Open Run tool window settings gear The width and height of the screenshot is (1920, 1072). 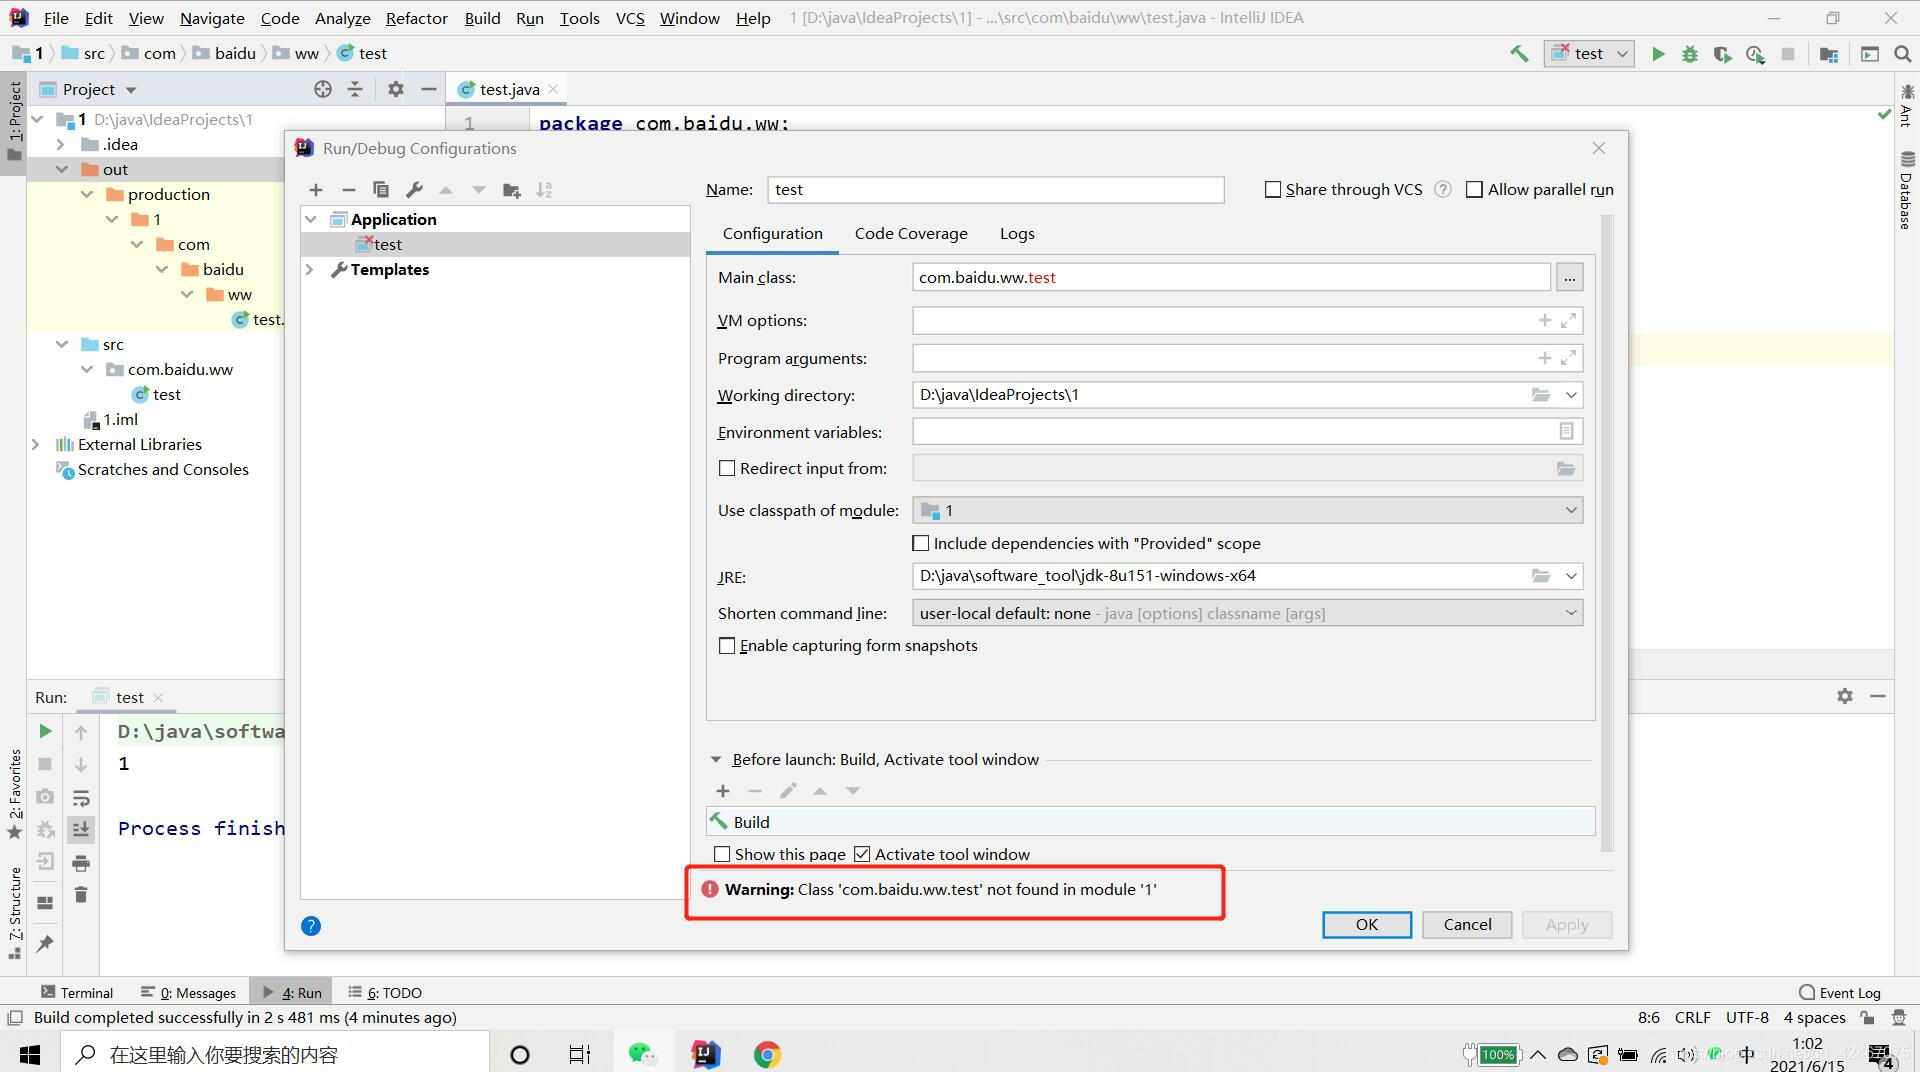point(1845,696)
